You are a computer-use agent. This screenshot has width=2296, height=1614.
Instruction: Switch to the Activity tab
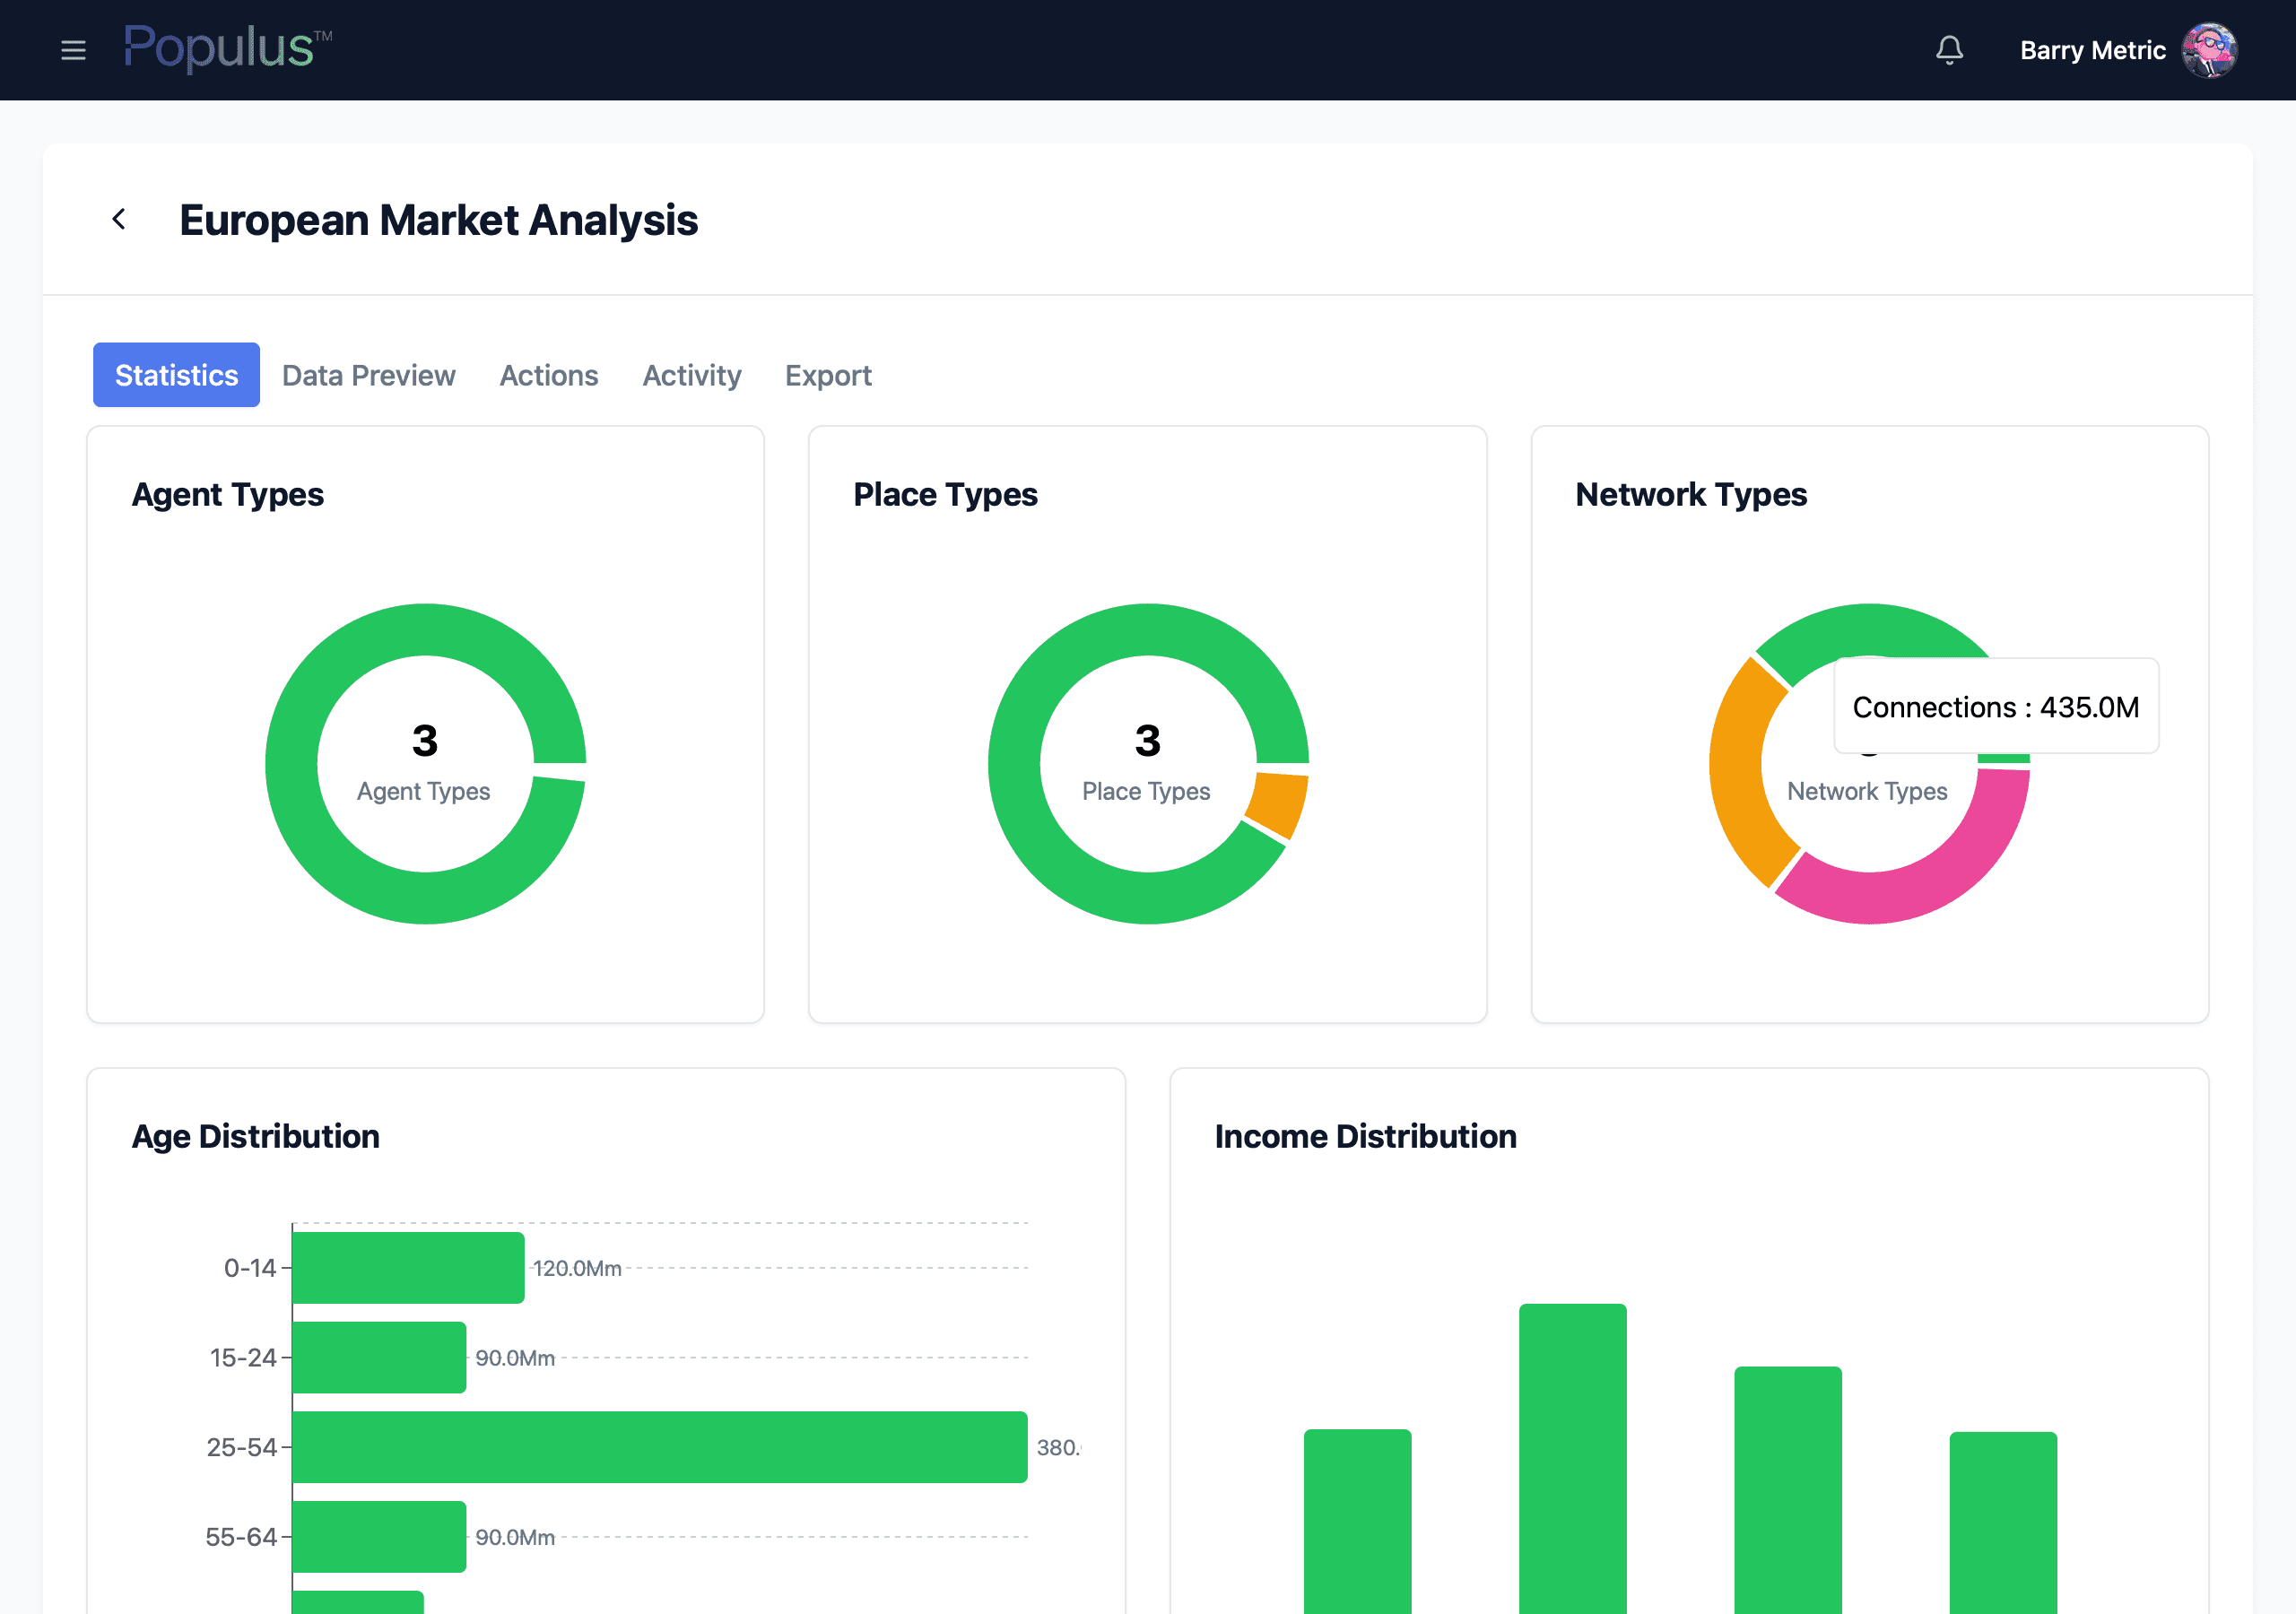click(691, 375)
